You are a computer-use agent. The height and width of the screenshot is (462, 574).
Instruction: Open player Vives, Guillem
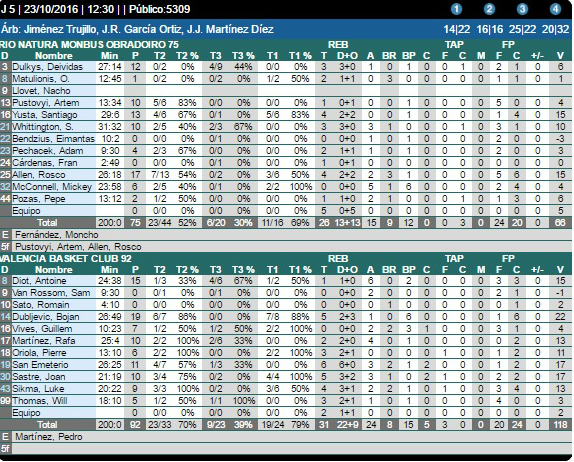click(42, 329)
